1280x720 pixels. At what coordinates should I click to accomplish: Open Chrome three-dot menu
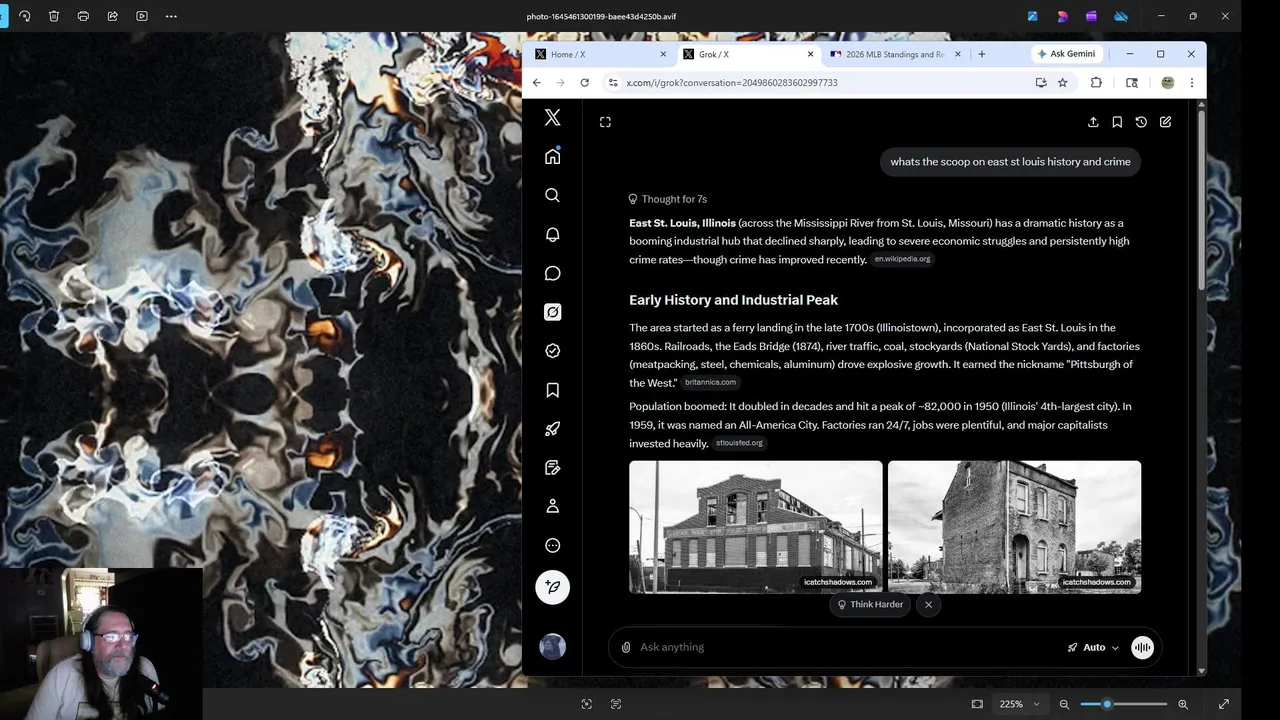click(1191, 83)
